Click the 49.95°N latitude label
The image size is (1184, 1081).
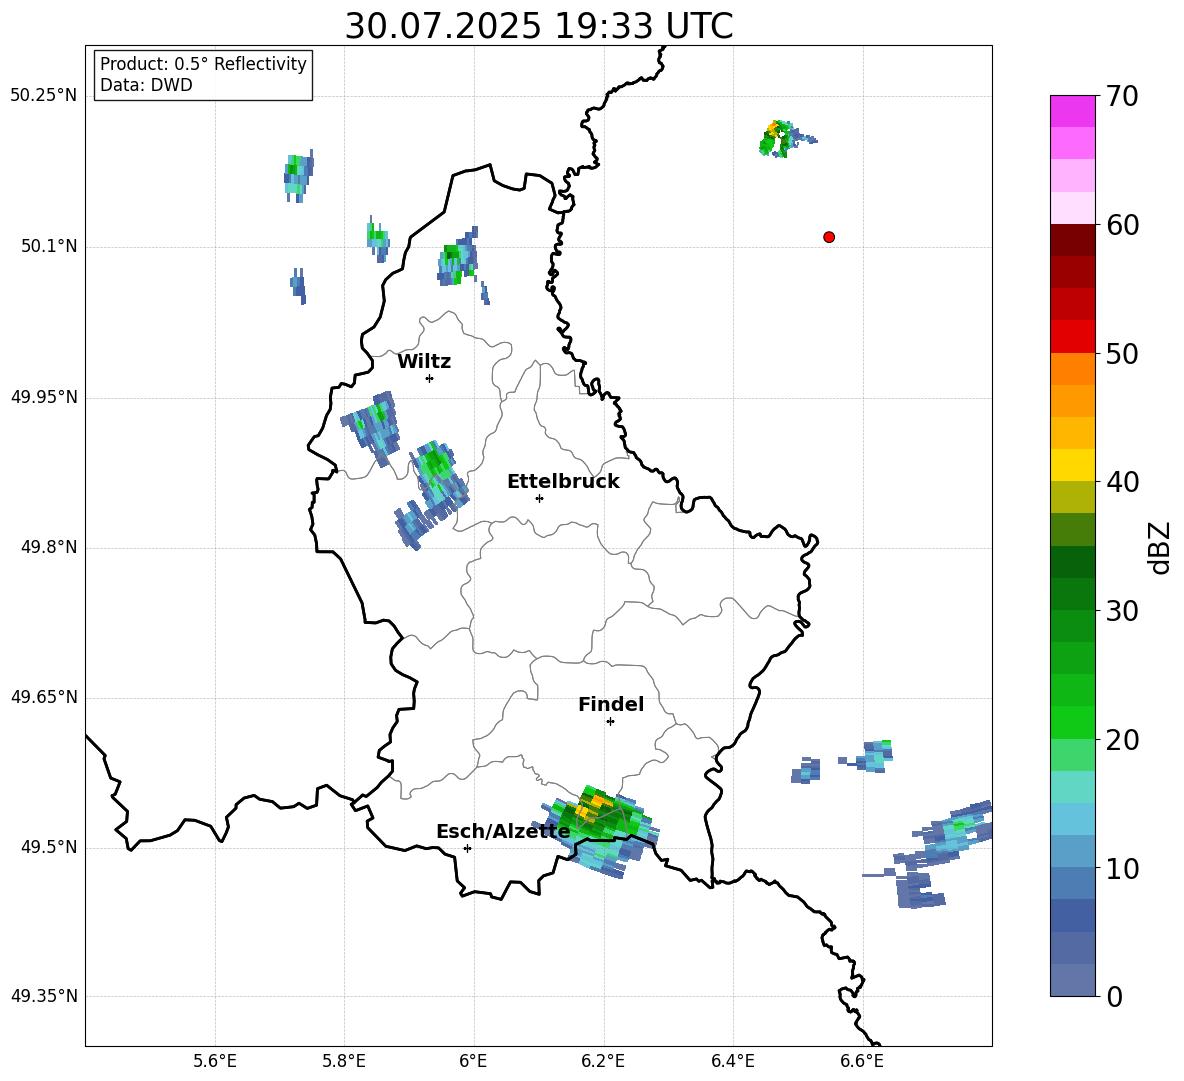coord(44,396)
